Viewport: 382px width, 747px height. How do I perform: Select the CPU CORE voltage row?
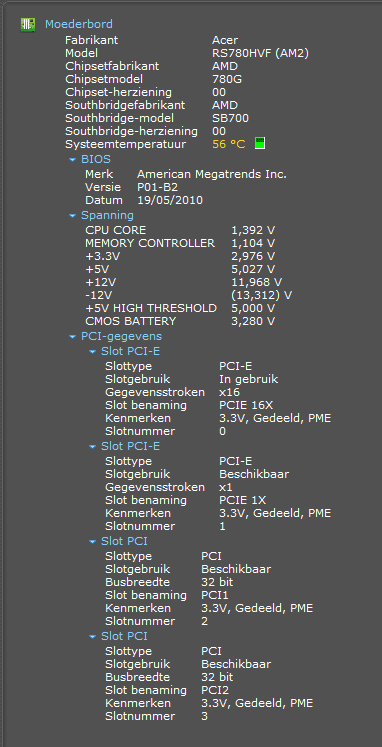(180, 230)
